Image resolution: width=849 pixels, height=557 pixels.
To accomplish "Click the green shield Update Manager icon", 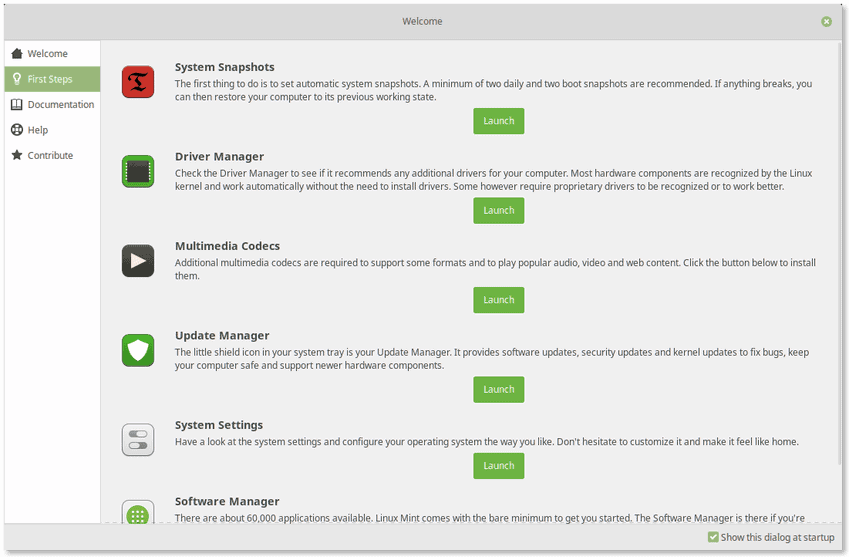I will 138,350.
